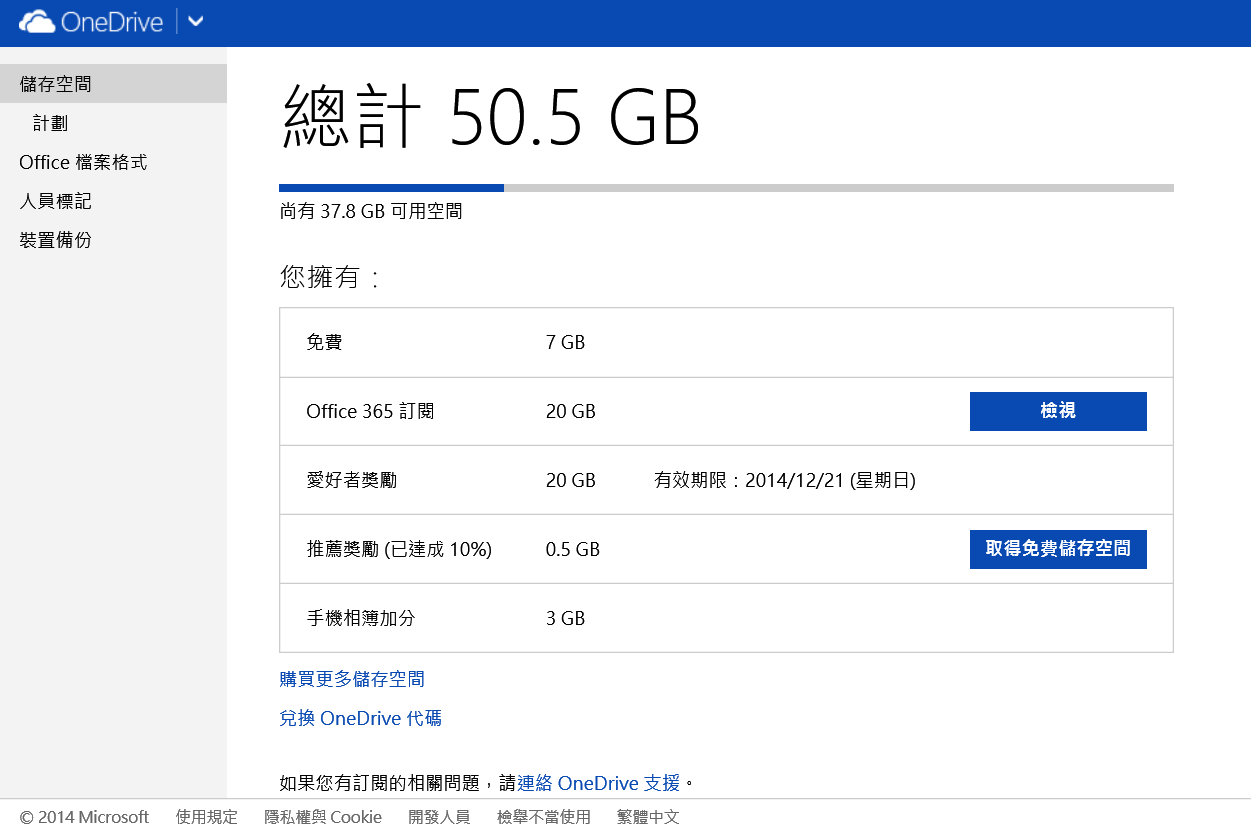The width and height of the screenshot is (1251, 829).
Task: Open the 使用規定 footer link
Action: pos(206,817)
